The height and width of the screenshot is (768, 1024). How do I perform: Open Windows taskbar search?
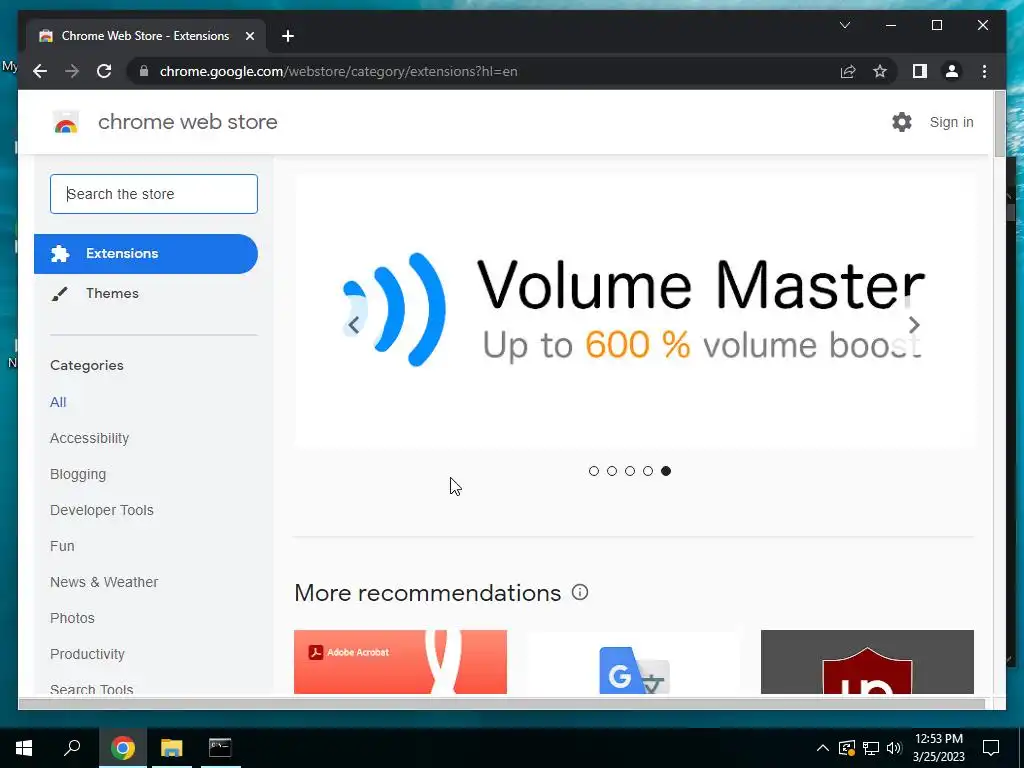click(x=72, y=748)
